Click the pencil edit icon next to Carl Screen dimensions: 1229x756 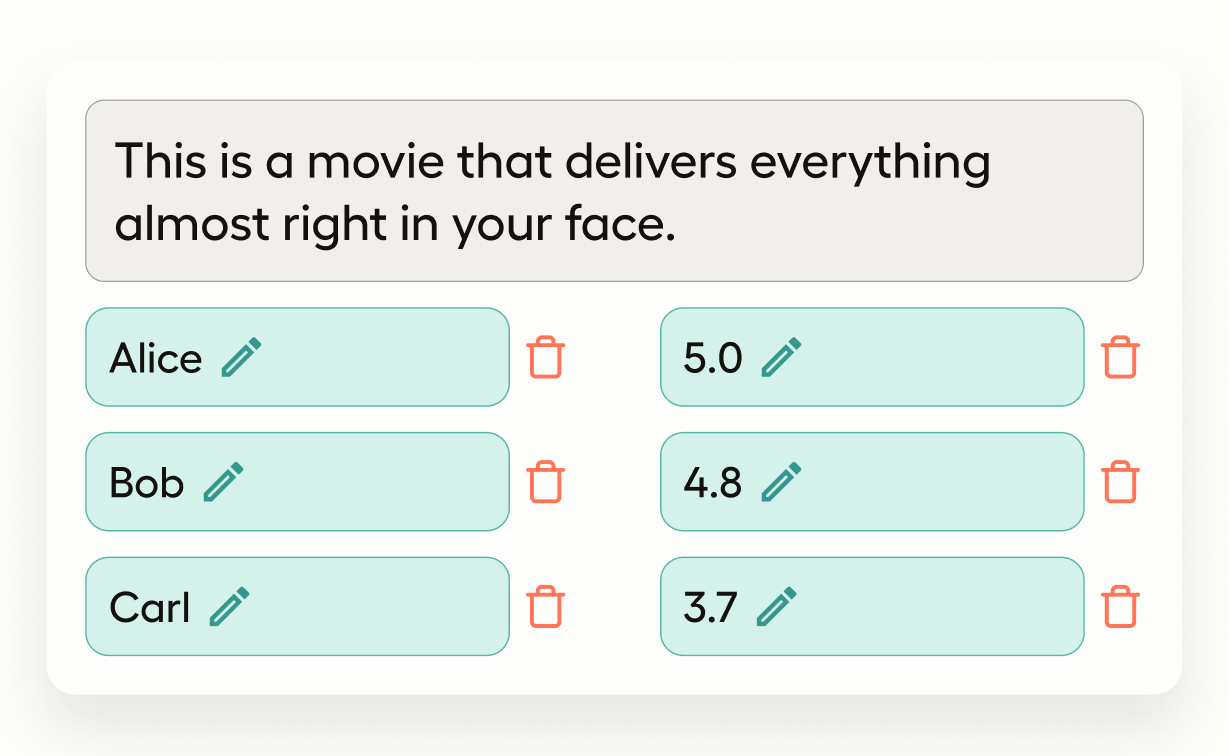pos(229,607)
